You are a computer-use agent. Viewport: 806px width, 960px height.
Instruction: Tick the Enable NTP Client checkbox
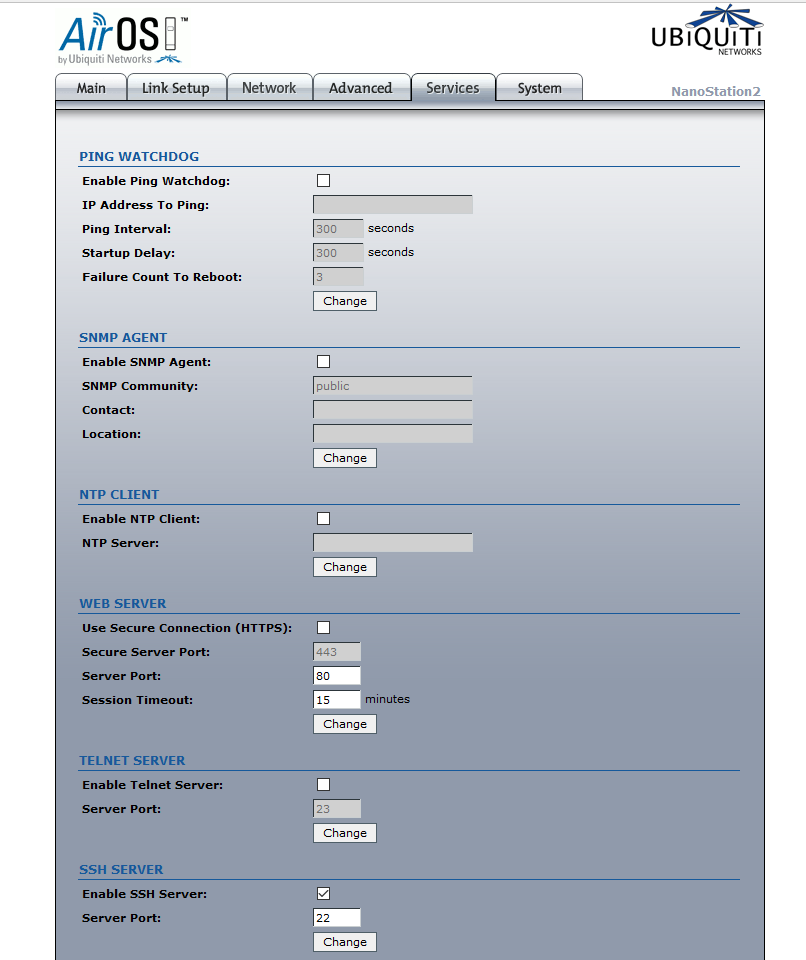(323, 519)
